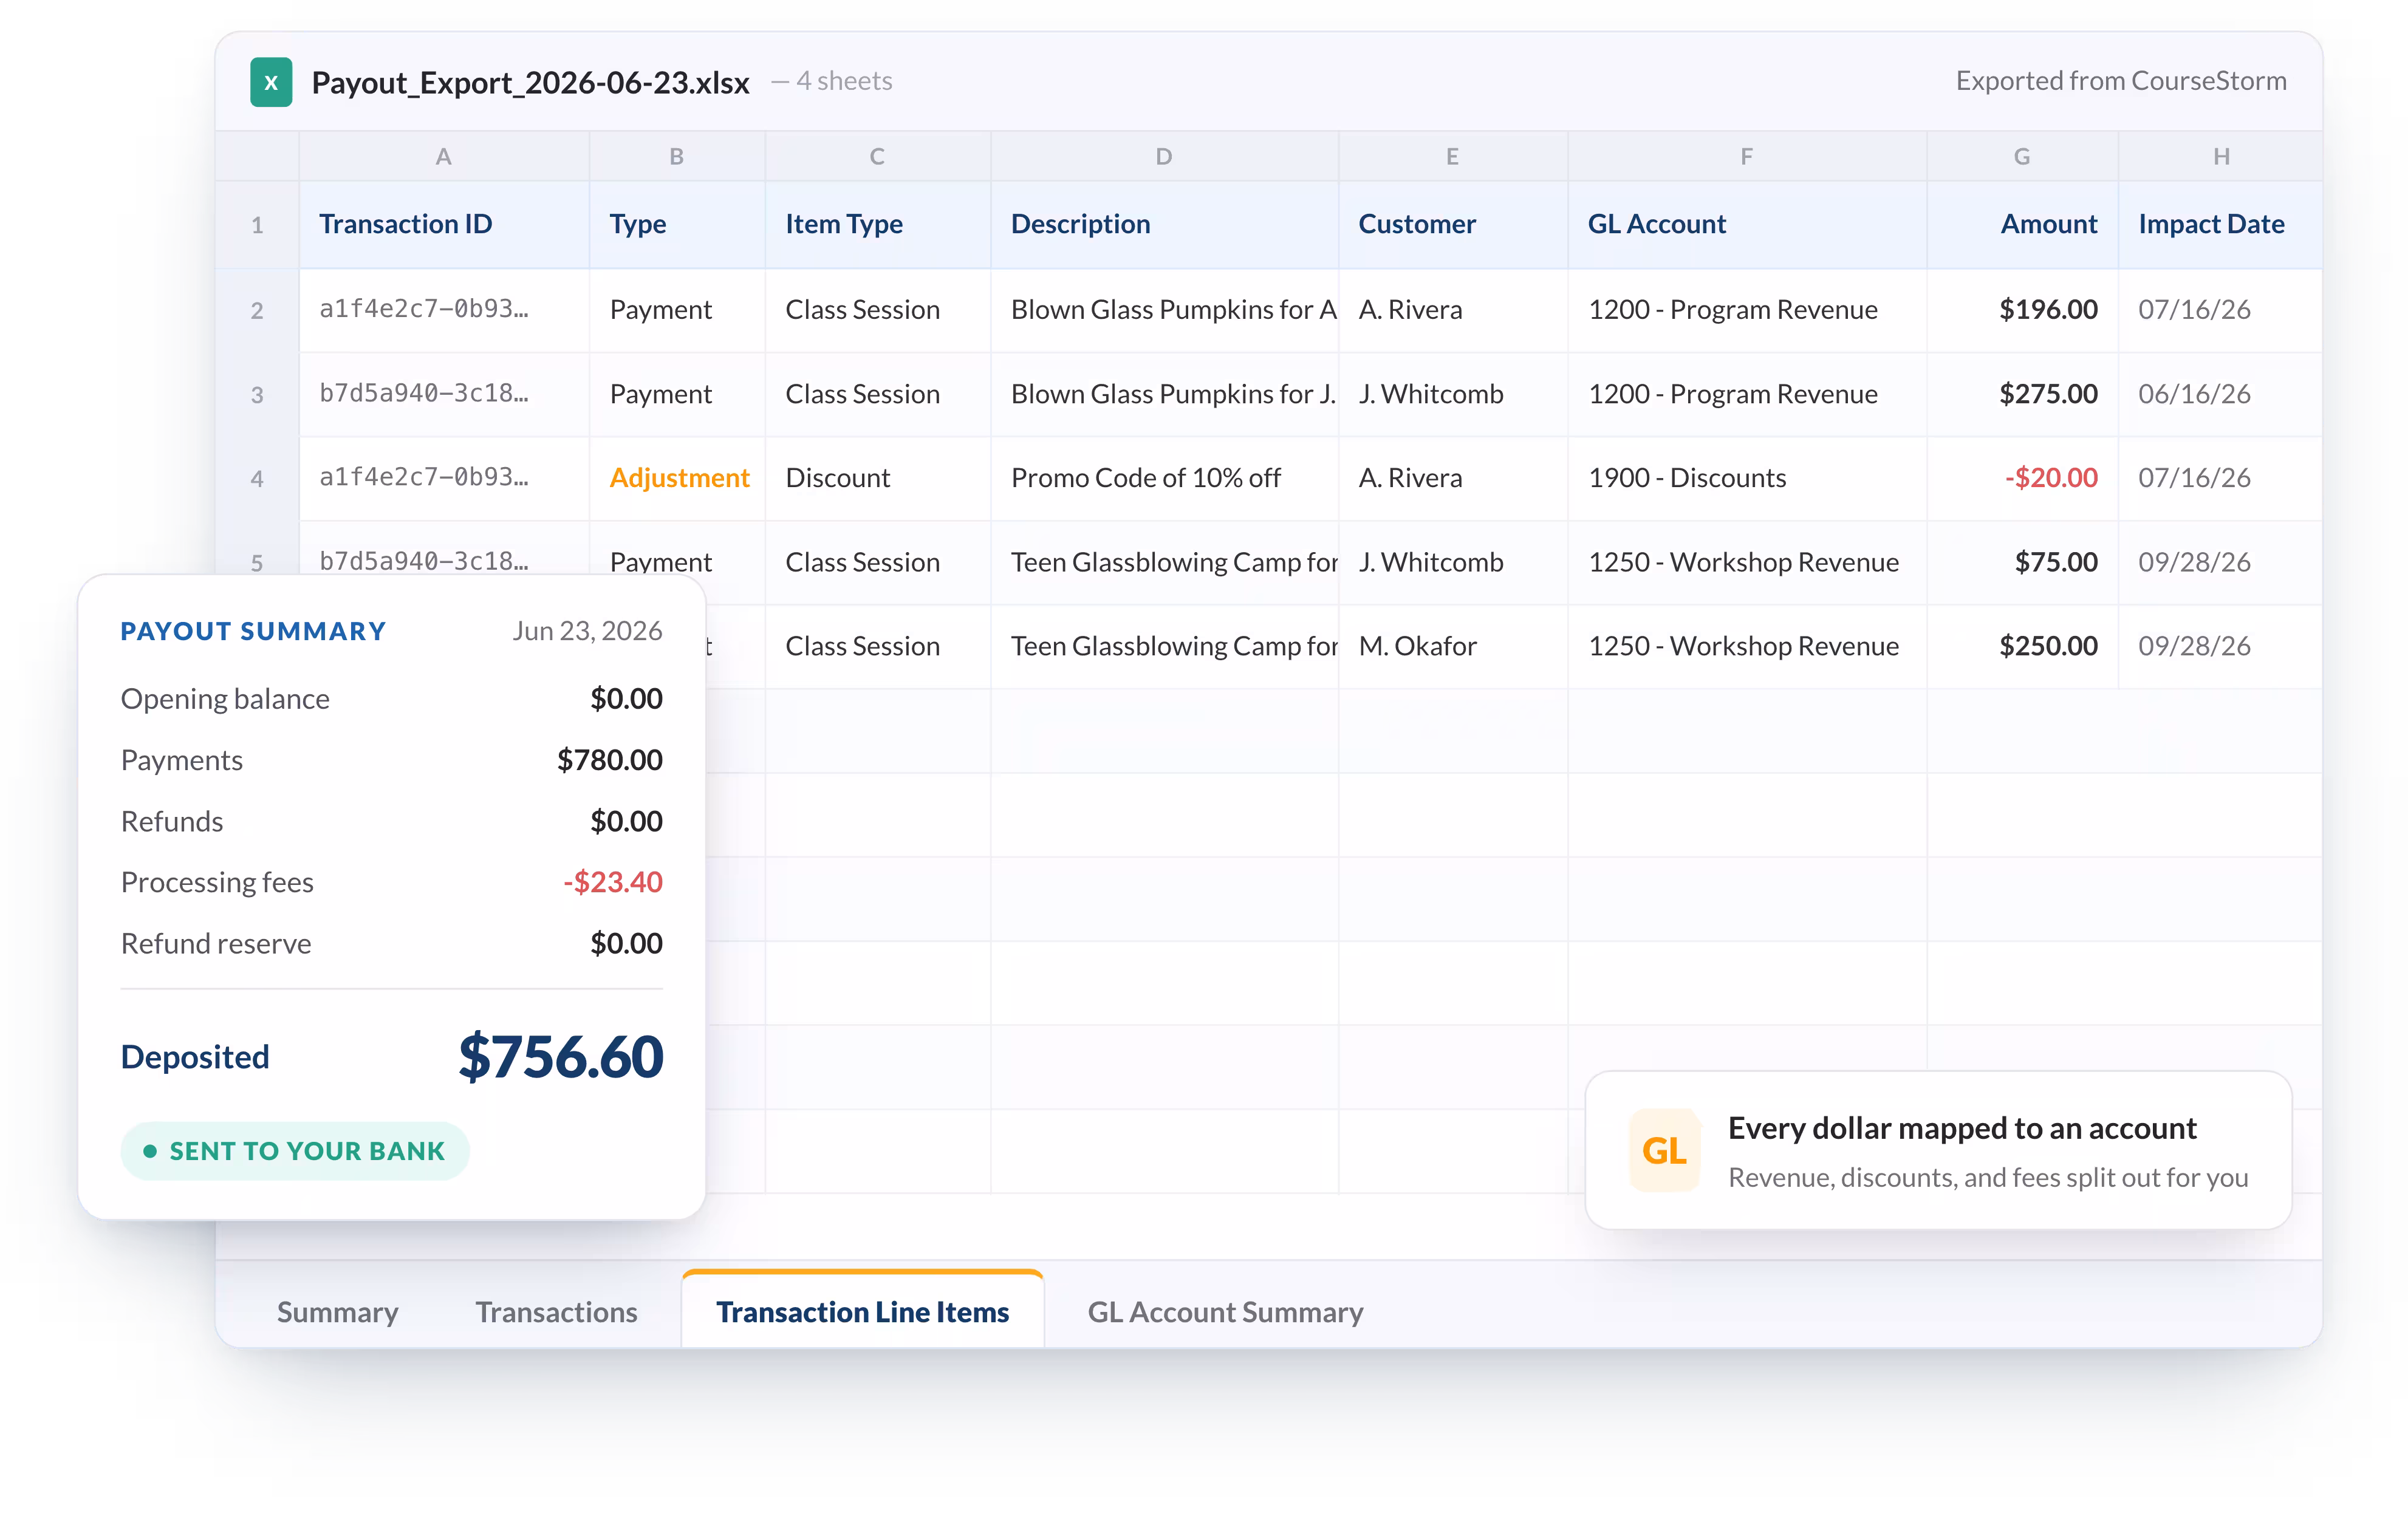Screen dimensions: 2408x1516
Task: Click the Sent To Your Bank badge
Action: pyautogui.click(x=295, y=1151)
